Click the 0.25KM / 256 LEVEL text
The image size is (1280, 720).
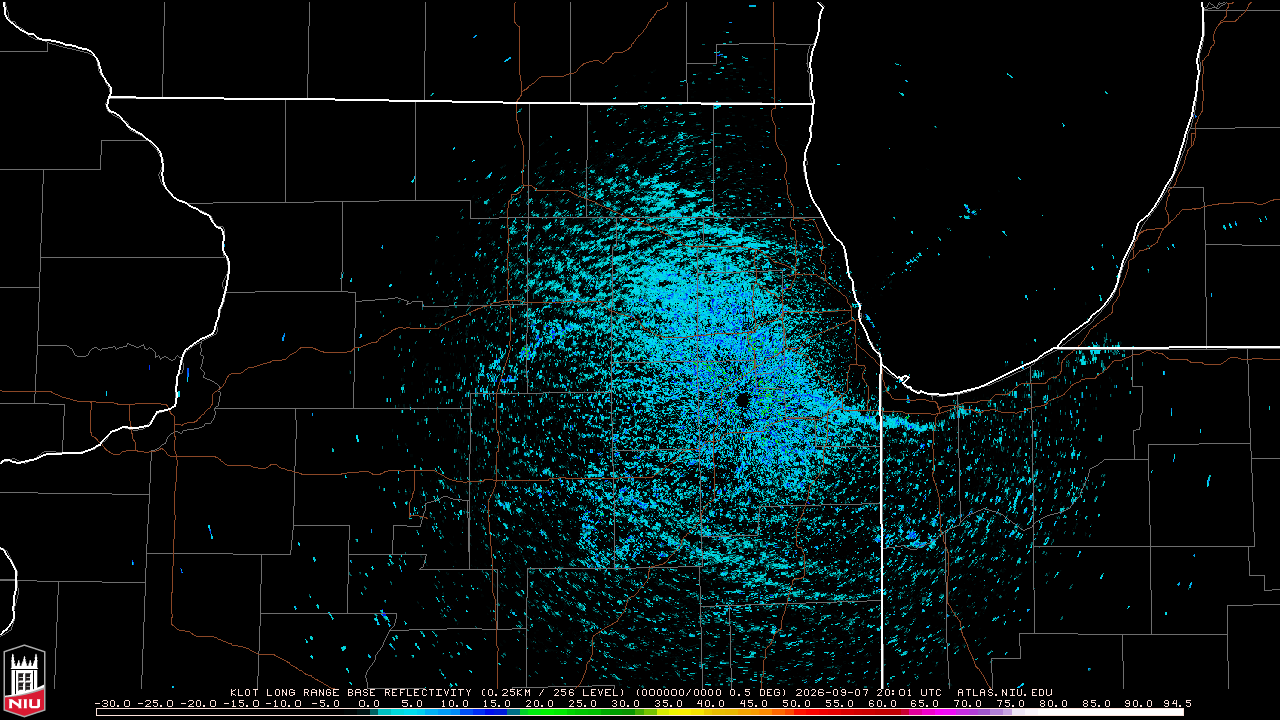click(552, 692)
